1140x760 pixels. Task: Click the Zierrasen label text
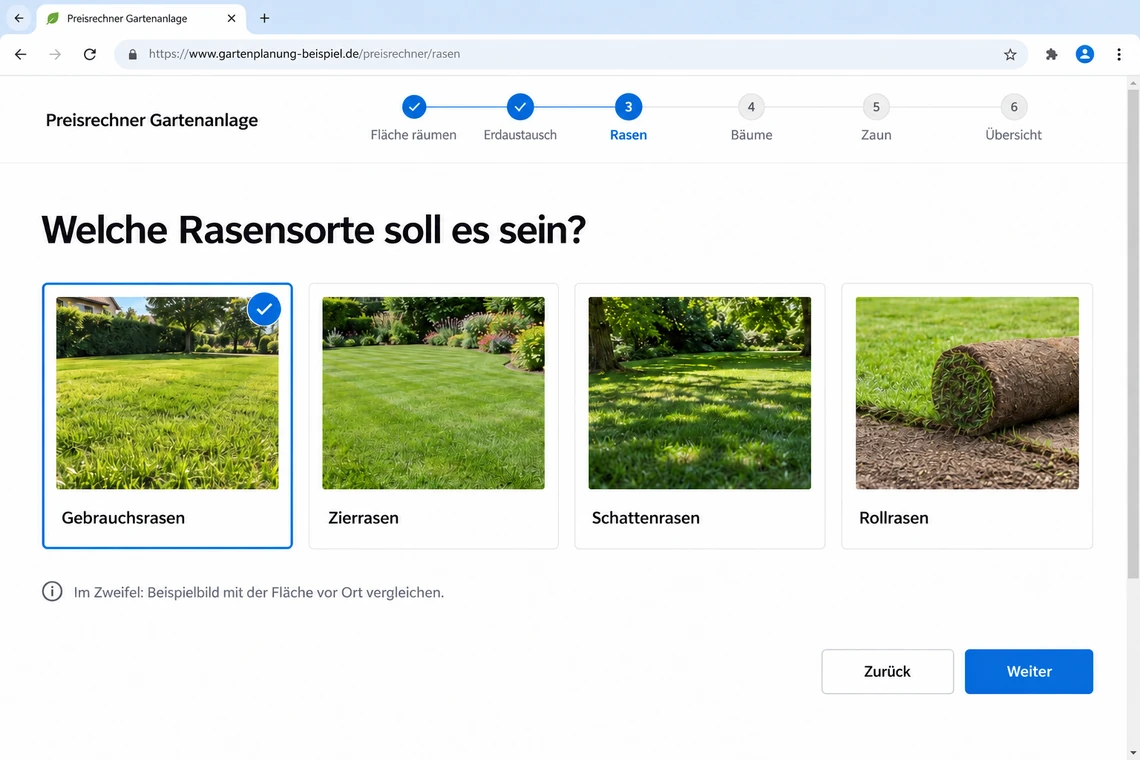click(x=364, y=518)
